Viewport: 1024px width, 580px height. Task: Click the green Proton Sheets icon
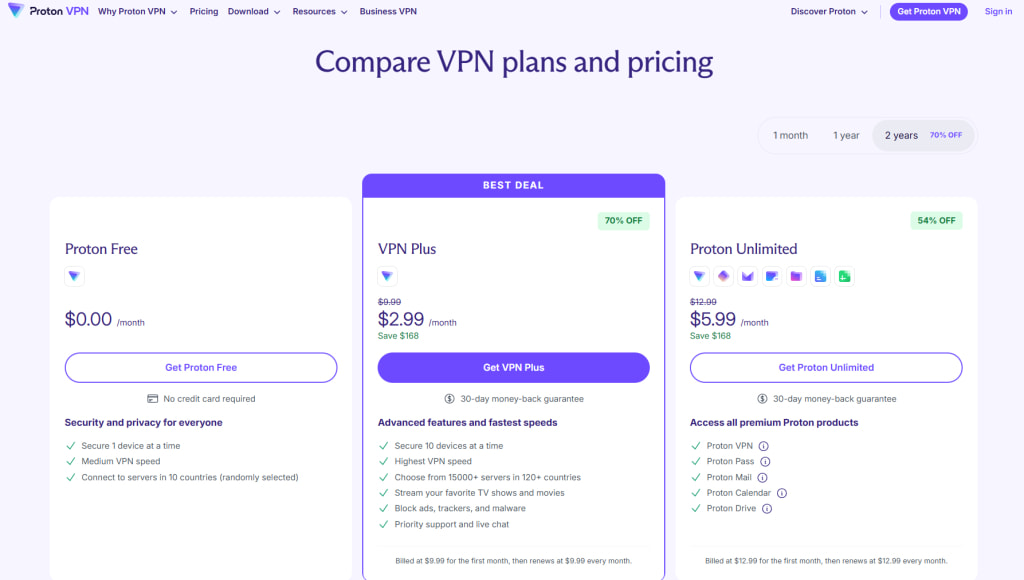(845, 276)
